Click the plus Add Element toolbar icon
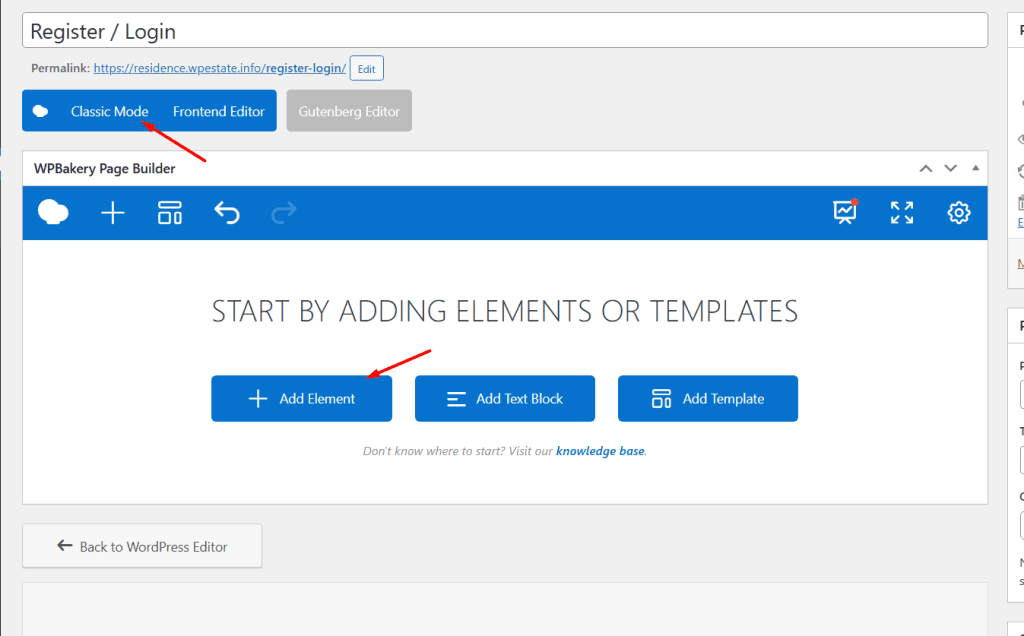The image size is (1024, 636). pos(113,213)
